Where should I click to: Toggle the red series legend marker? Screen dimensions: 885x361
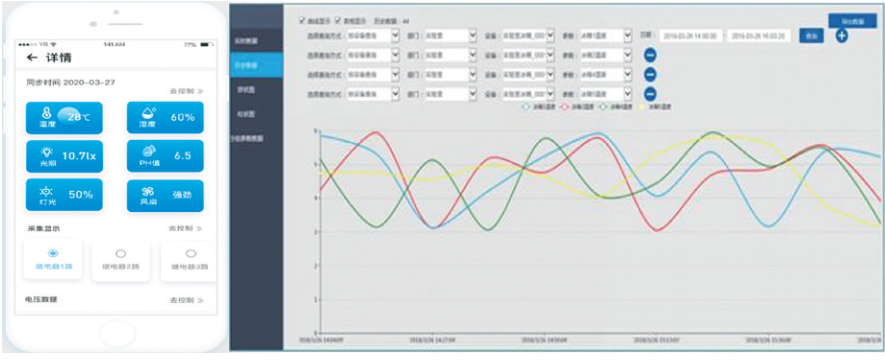tap(564, 106)
